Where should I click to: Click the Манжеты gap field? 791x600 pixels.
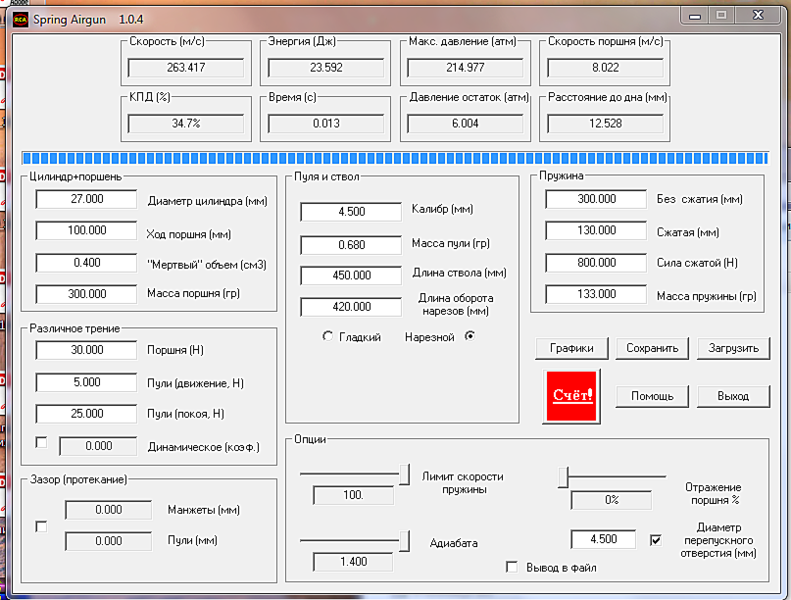(x=108, y=510)
